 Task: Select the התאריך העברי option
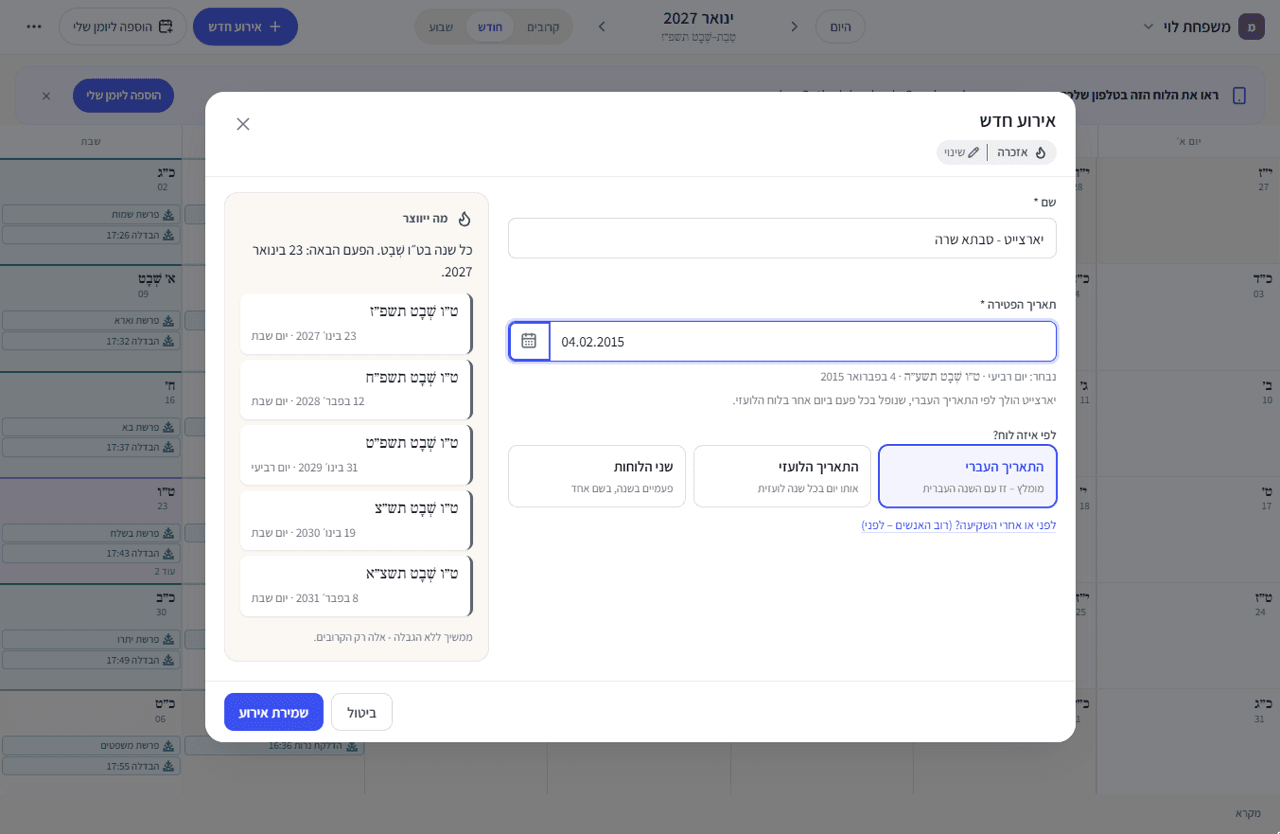968,476
